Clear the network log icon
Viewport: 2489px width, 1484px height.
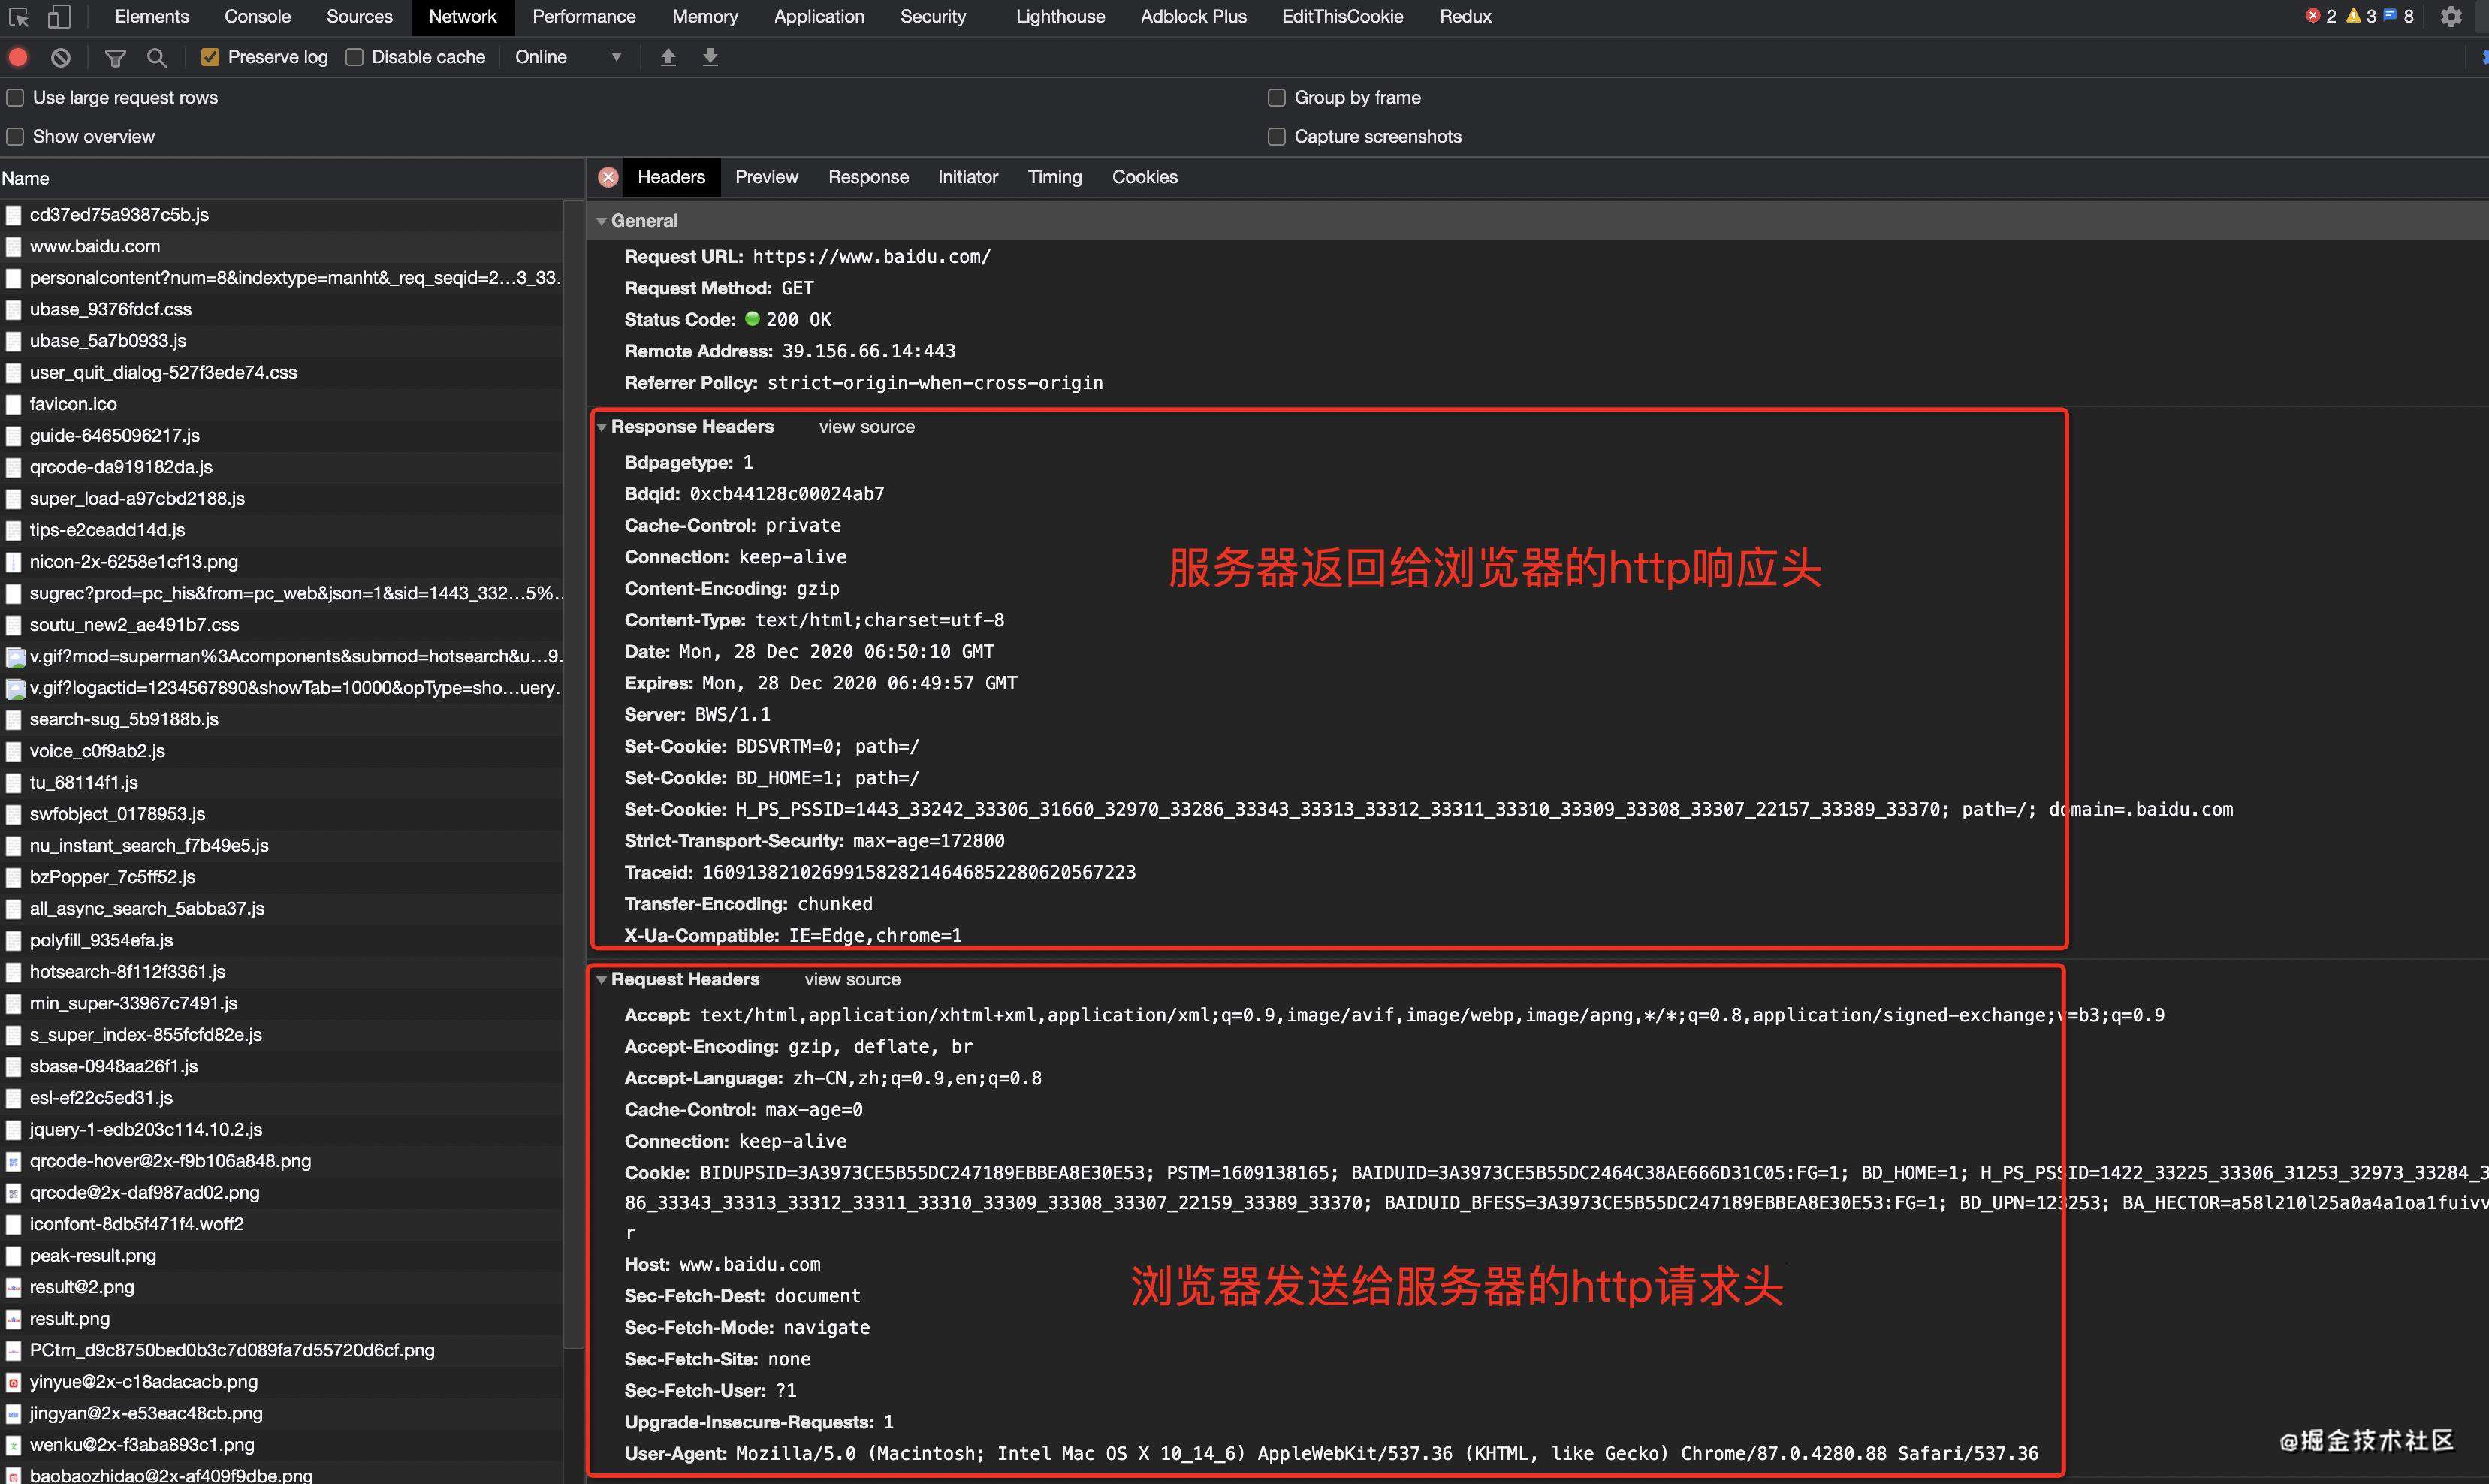point(61,57)
